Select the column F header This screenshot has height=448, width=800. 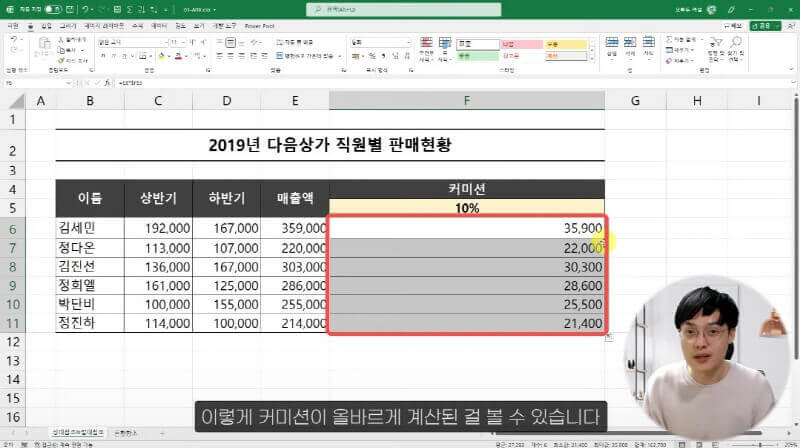[x=467, y=101]
